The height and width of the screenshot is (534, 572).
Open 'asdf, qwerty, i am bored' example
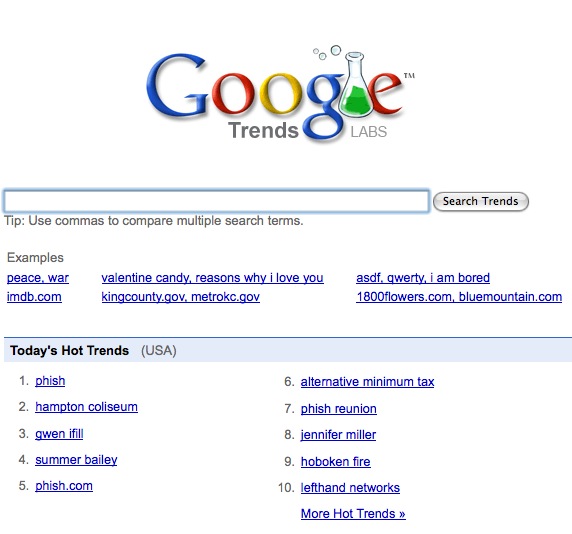coord(423,278)
